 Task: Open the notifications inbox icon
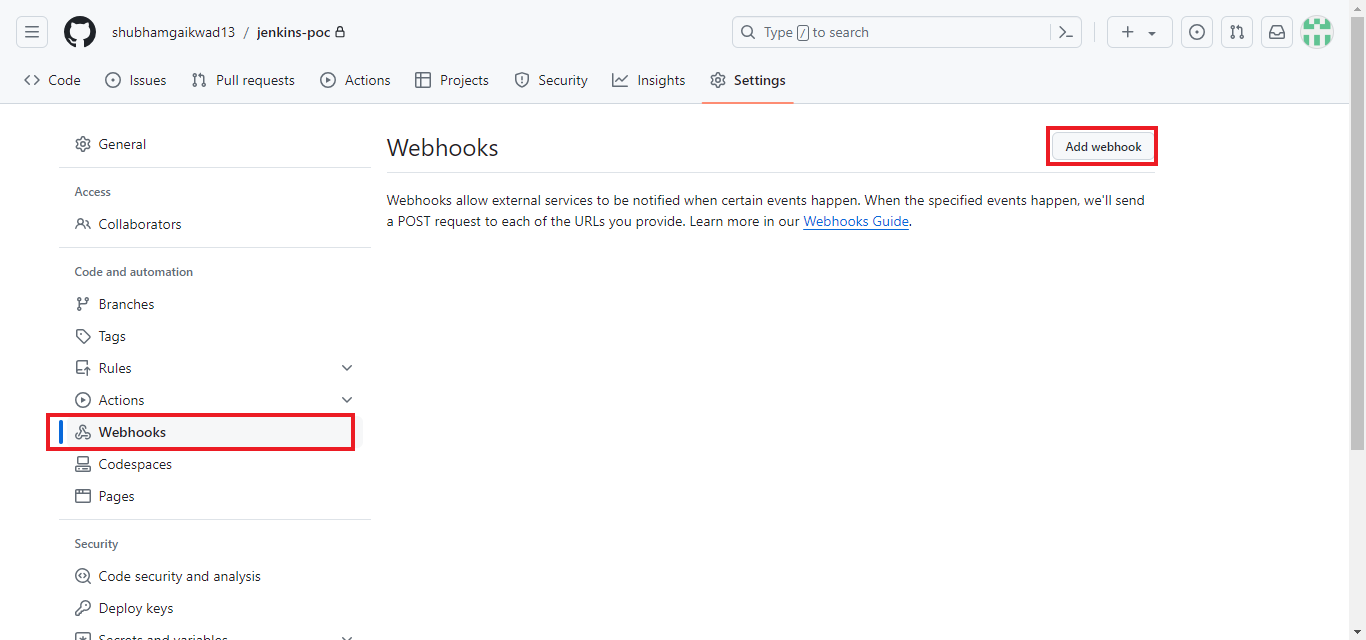[x=1277, y=32]
